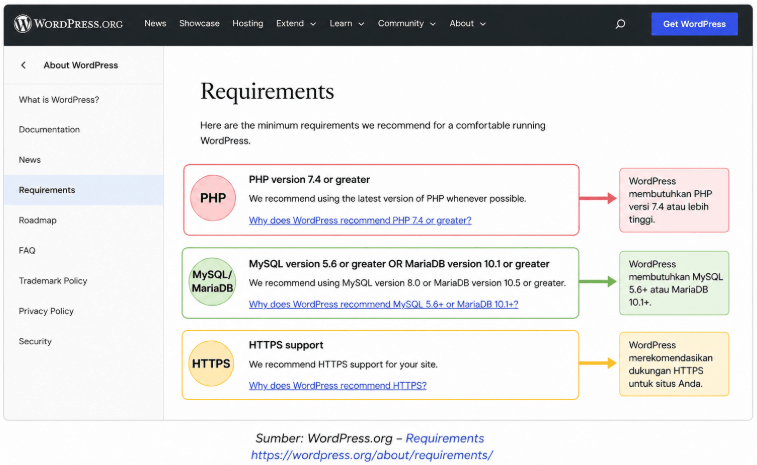The image size is (757, 465).
Task: Open 'Why does WordPress recommend PHP 7.4' link
Action: point(360,220)
